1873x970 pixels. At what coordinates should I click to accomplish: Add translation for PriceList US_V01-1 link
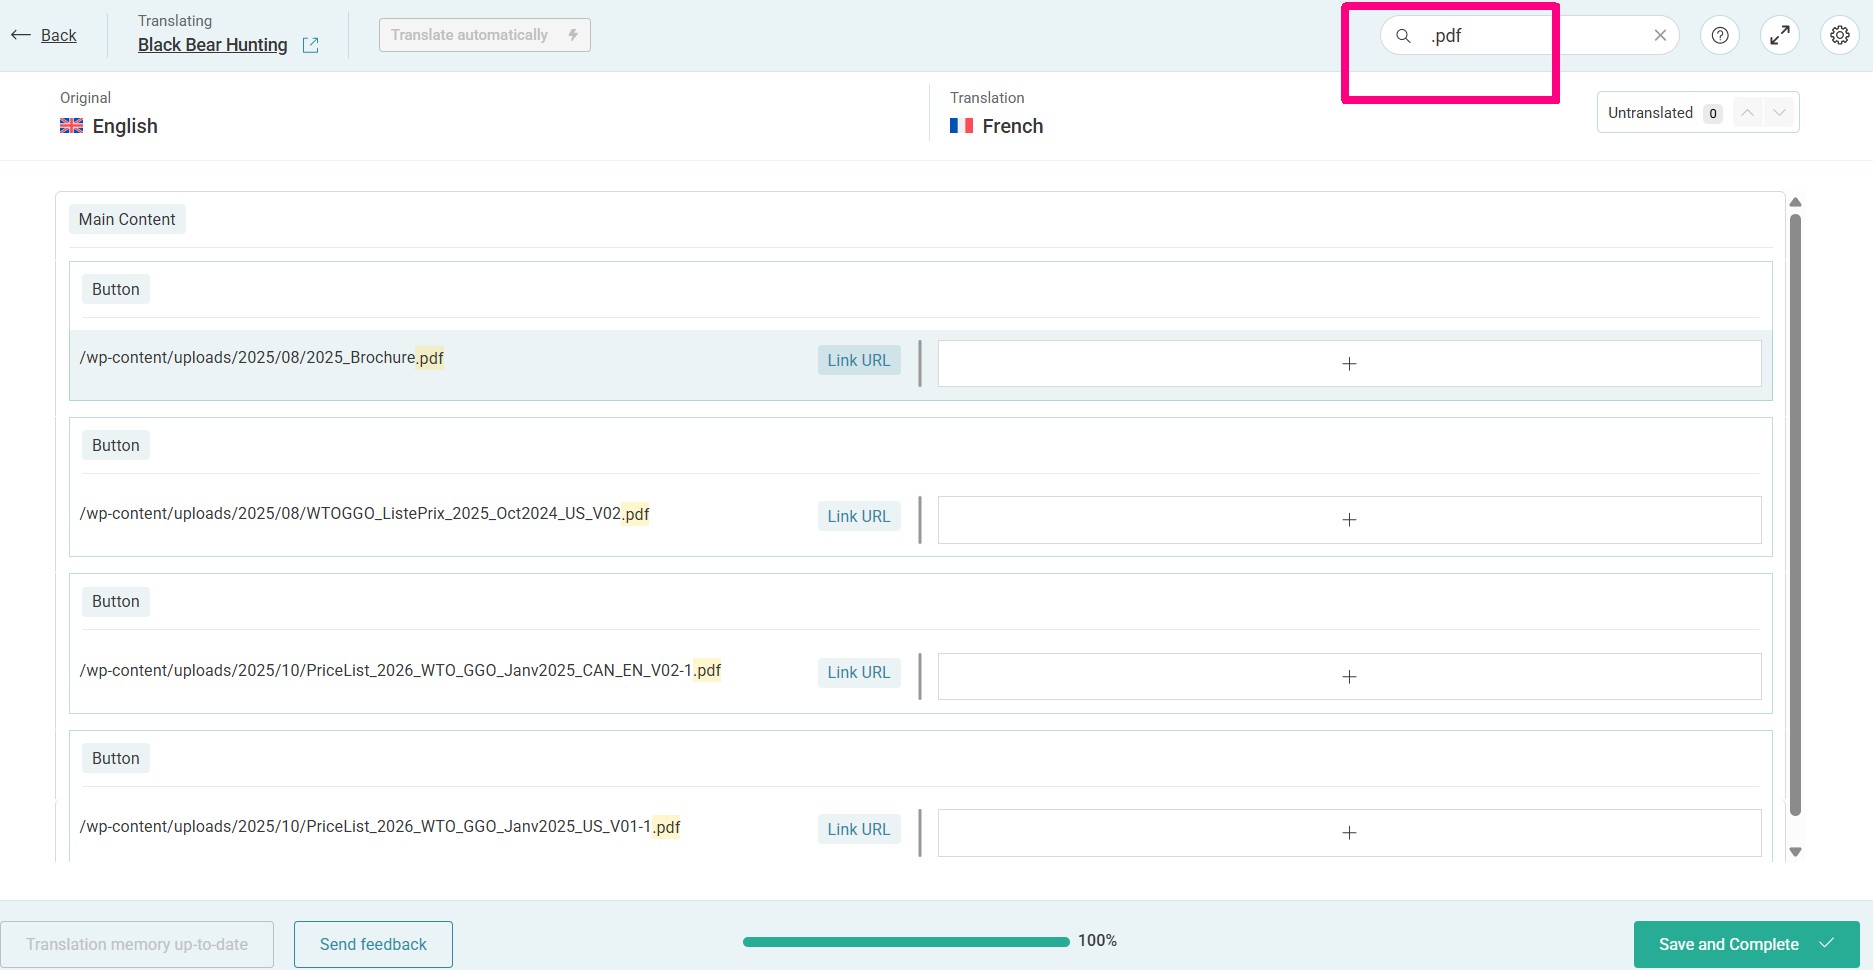coord(1349,833)
